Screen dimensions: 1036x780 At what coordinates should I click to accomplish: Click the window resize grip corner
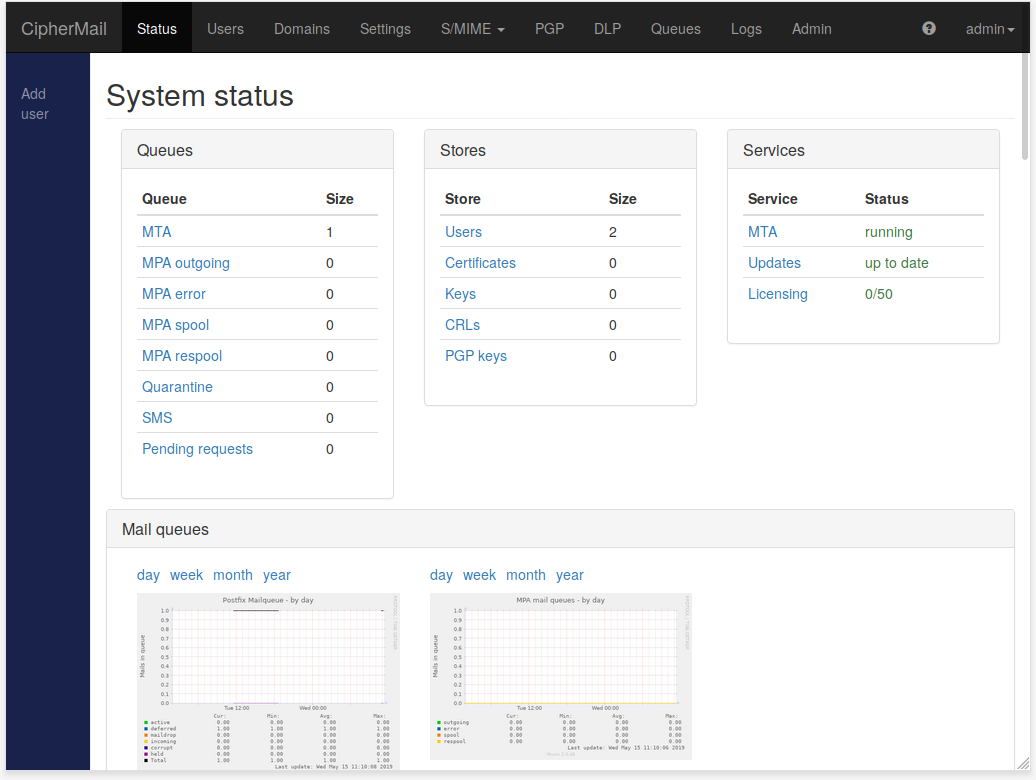(1023, 763)
